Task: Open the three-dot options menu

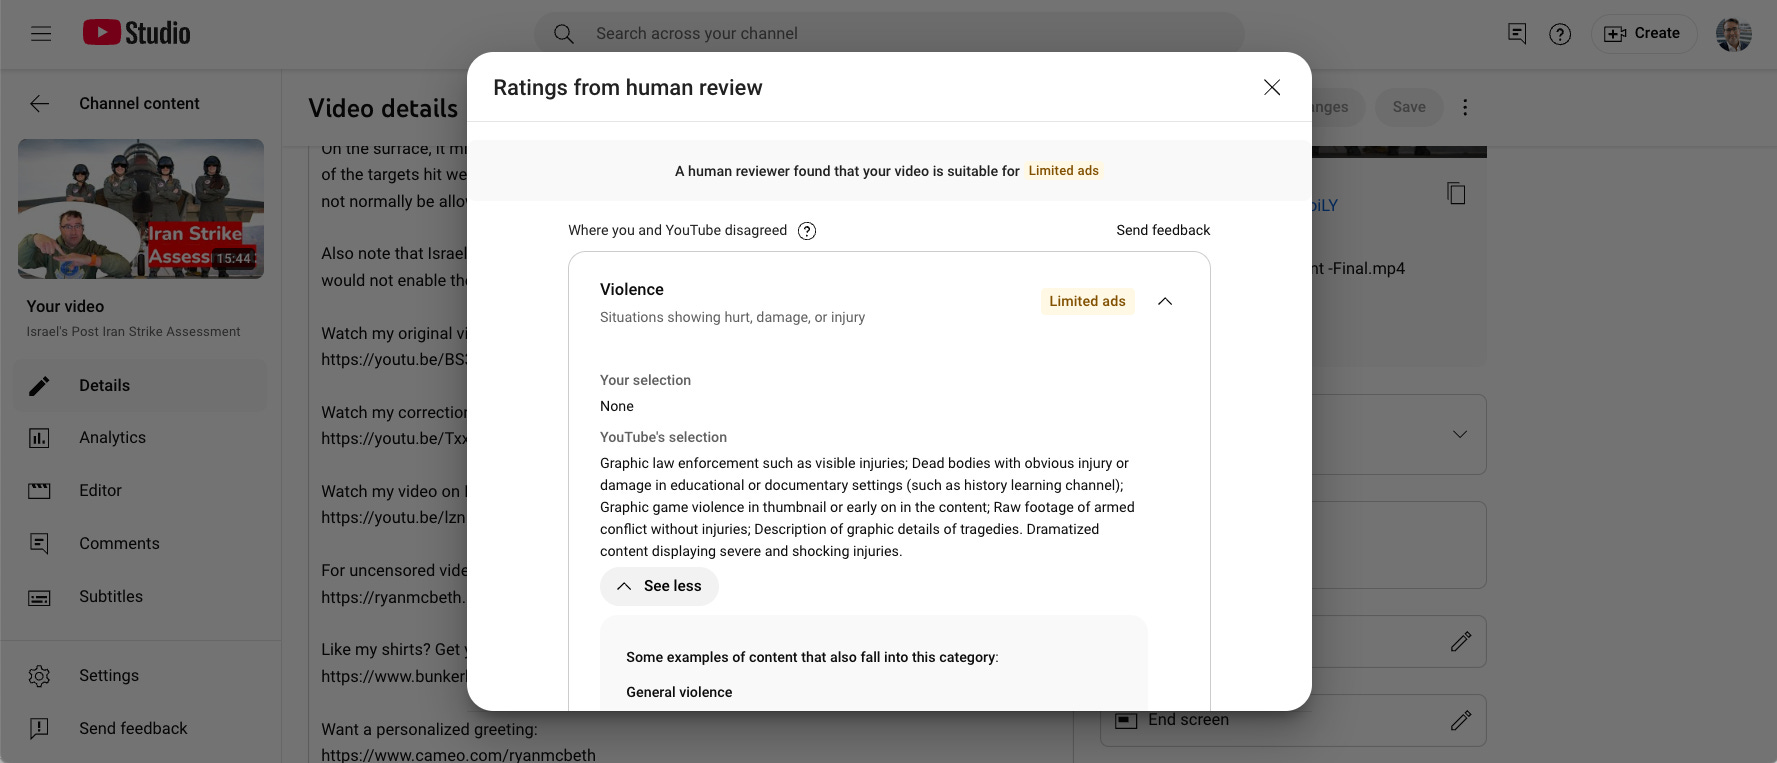Action: pyautogui.click(x=1465, y=107)
